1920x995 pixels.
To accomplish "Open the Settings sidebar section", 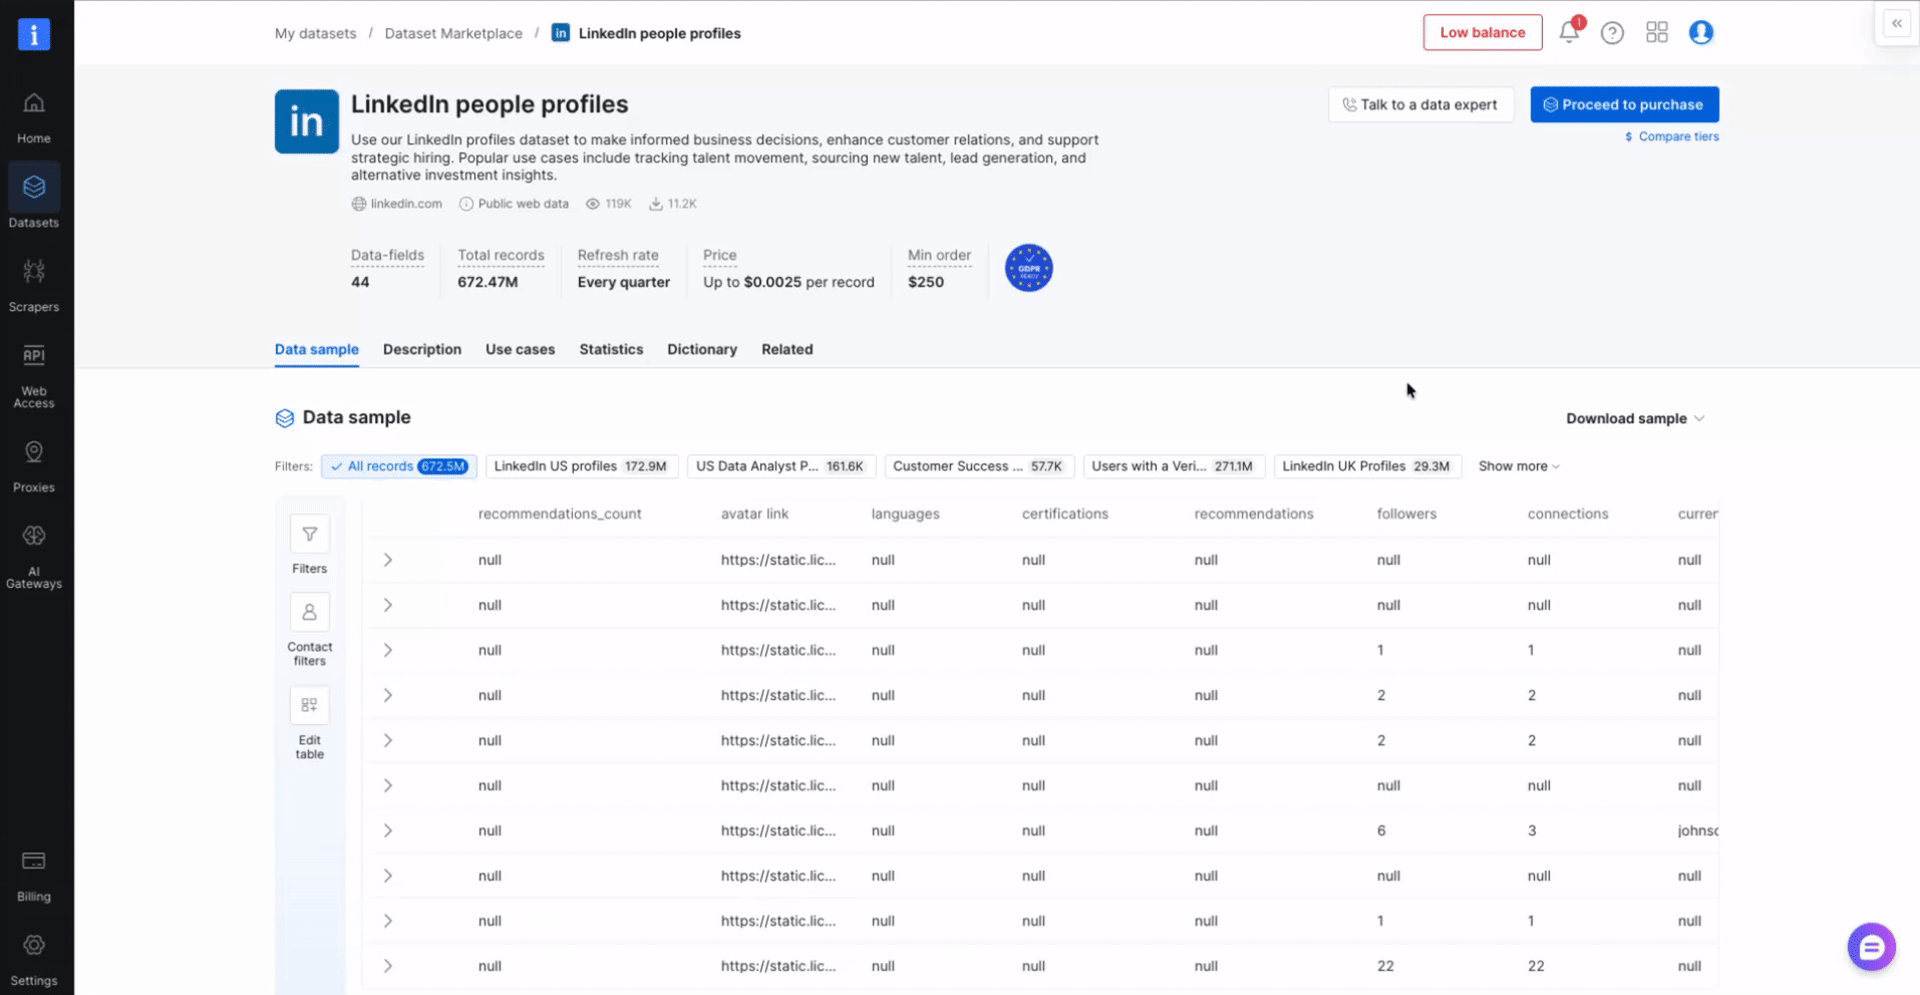I will click(x=34, y=960).
